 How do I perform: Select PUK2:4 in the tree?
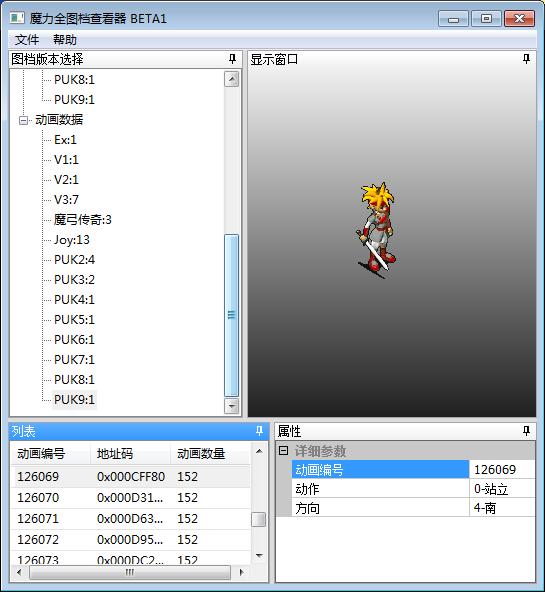74,260
